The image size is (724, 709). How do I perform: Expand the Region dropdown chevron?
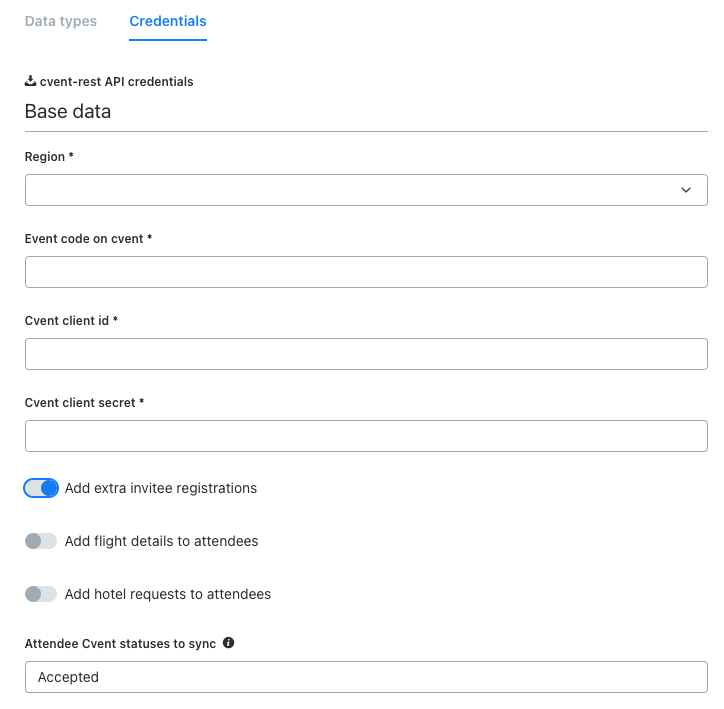686,190
